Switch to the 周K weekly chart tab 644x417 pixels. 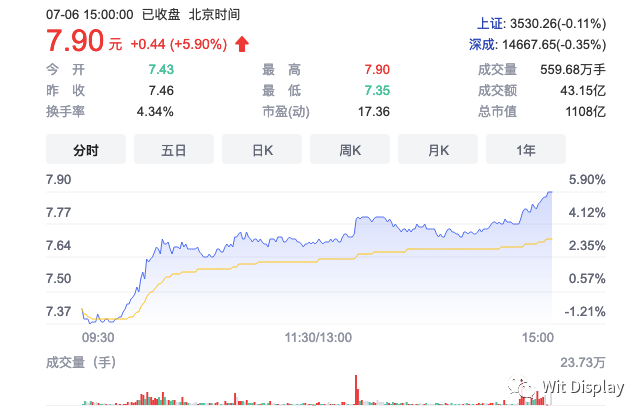[x=350, y=150]
